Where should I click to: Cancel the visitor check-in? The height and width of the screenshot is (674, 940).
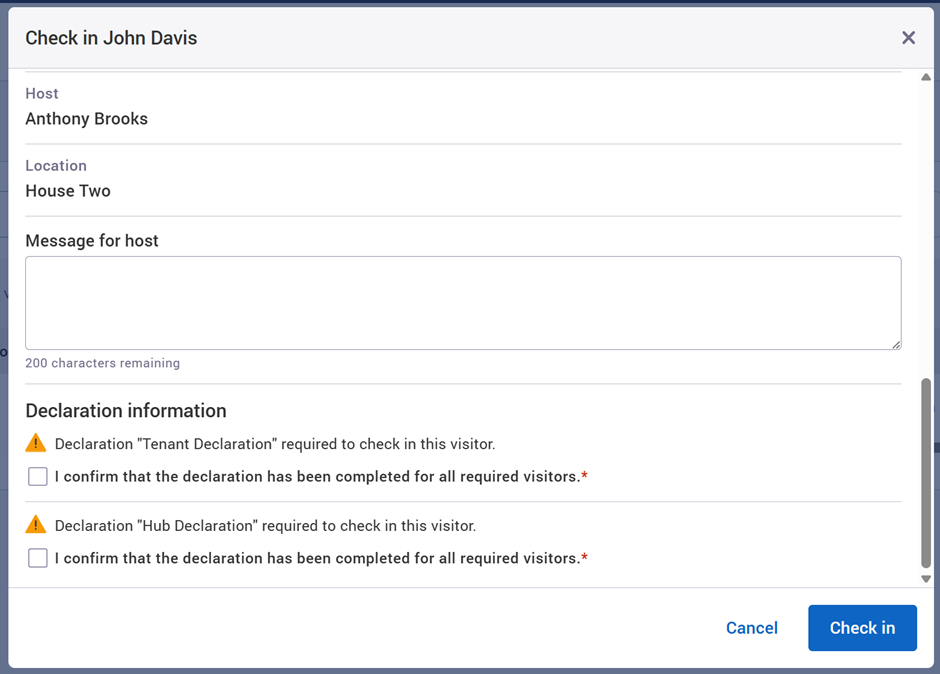[x=751, y=628]
